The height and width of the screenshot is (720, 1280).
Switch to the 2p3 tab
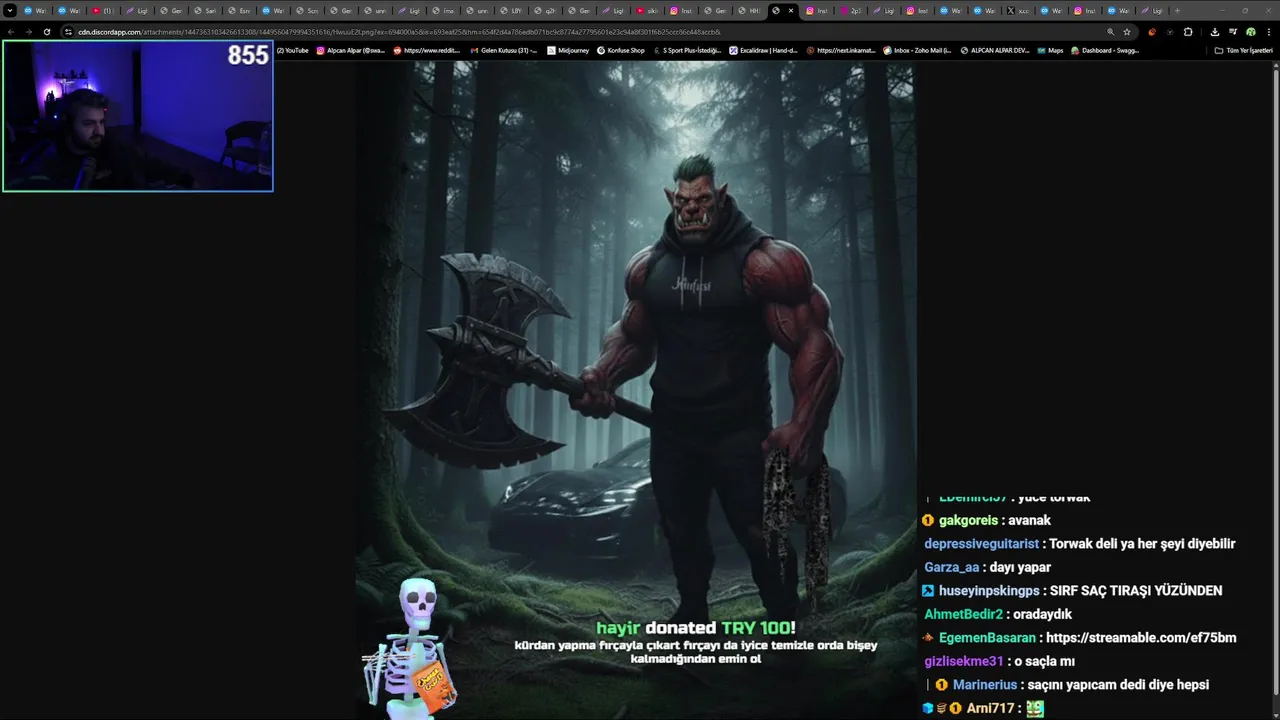850,10
